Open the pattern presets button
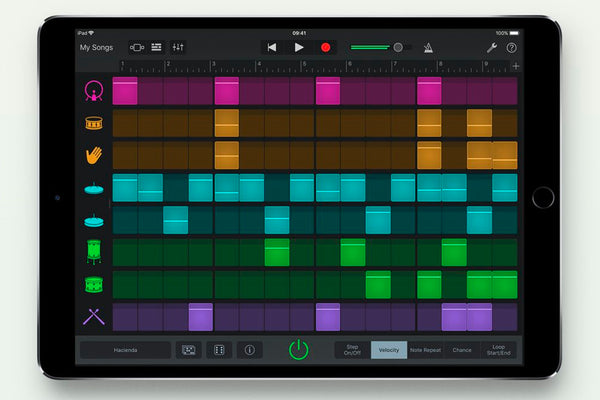600x400 pixels. [187, 350]
